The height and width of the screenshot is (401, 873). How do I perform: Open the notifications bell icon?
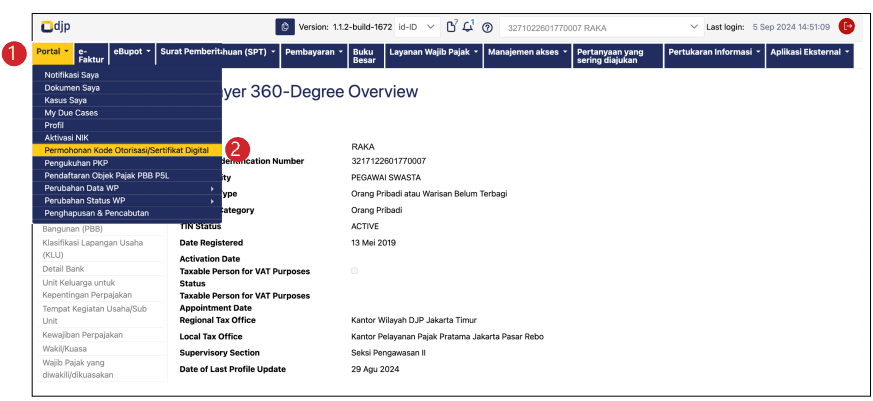pos(468,26)
